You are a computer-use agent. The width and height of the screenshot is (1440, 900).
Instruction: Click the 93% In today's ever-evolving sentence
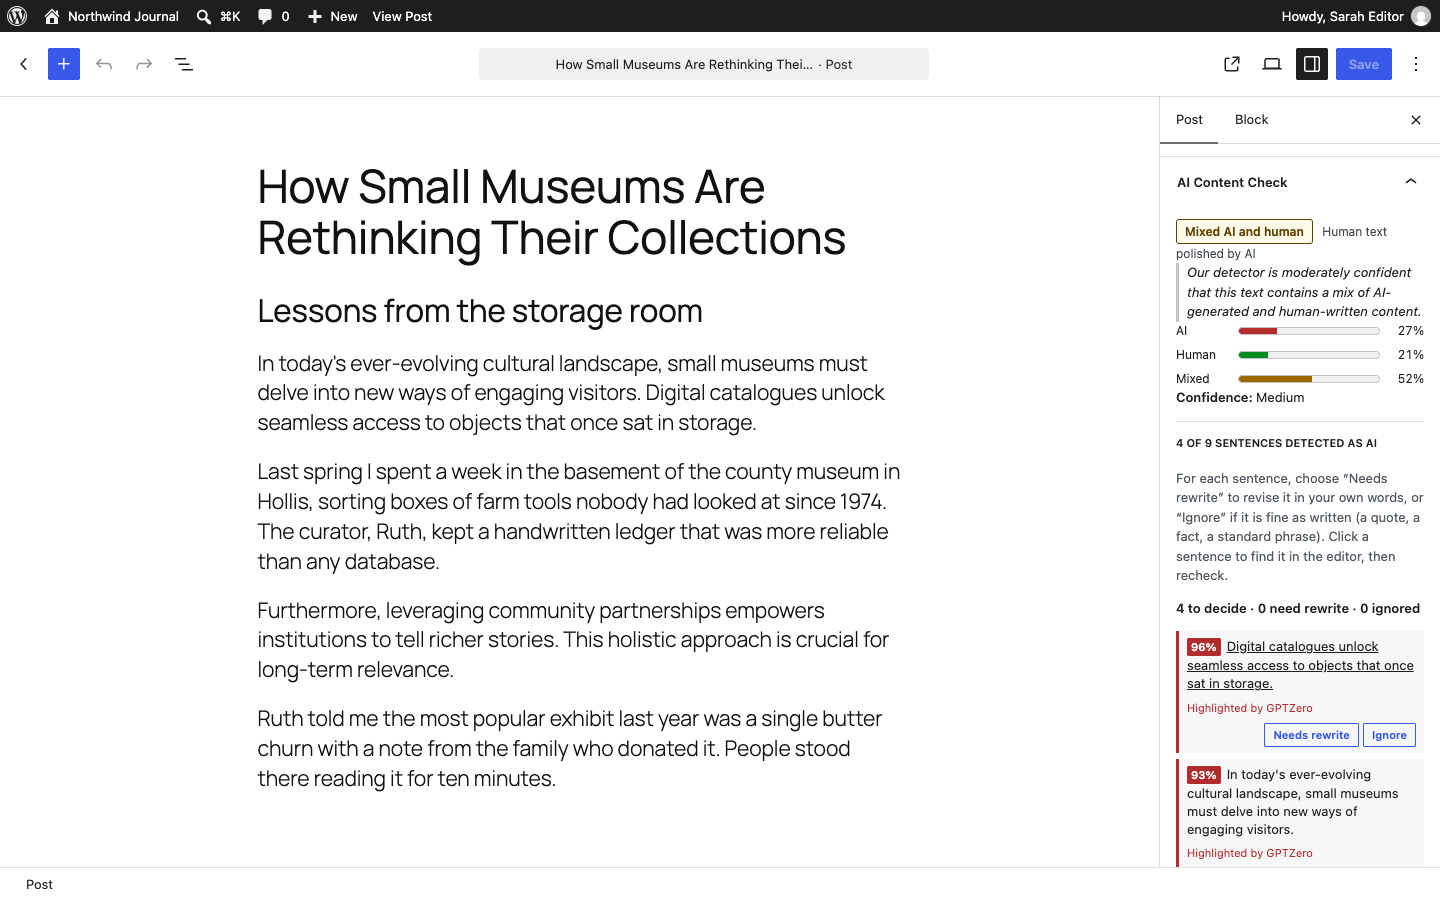point(1293,802)
